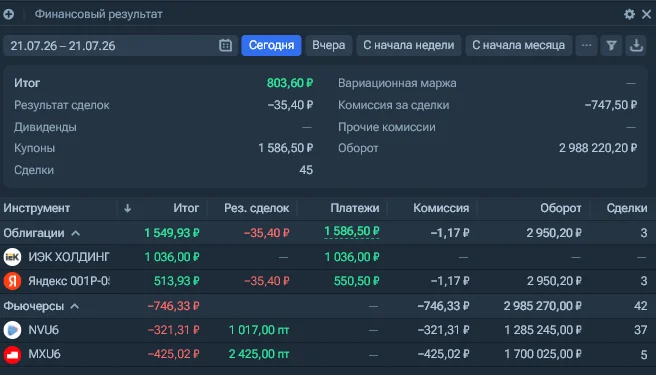This screenshot has height=375, width=656.
Task: Sort by Комиссия column header
Action: [441, 208]
